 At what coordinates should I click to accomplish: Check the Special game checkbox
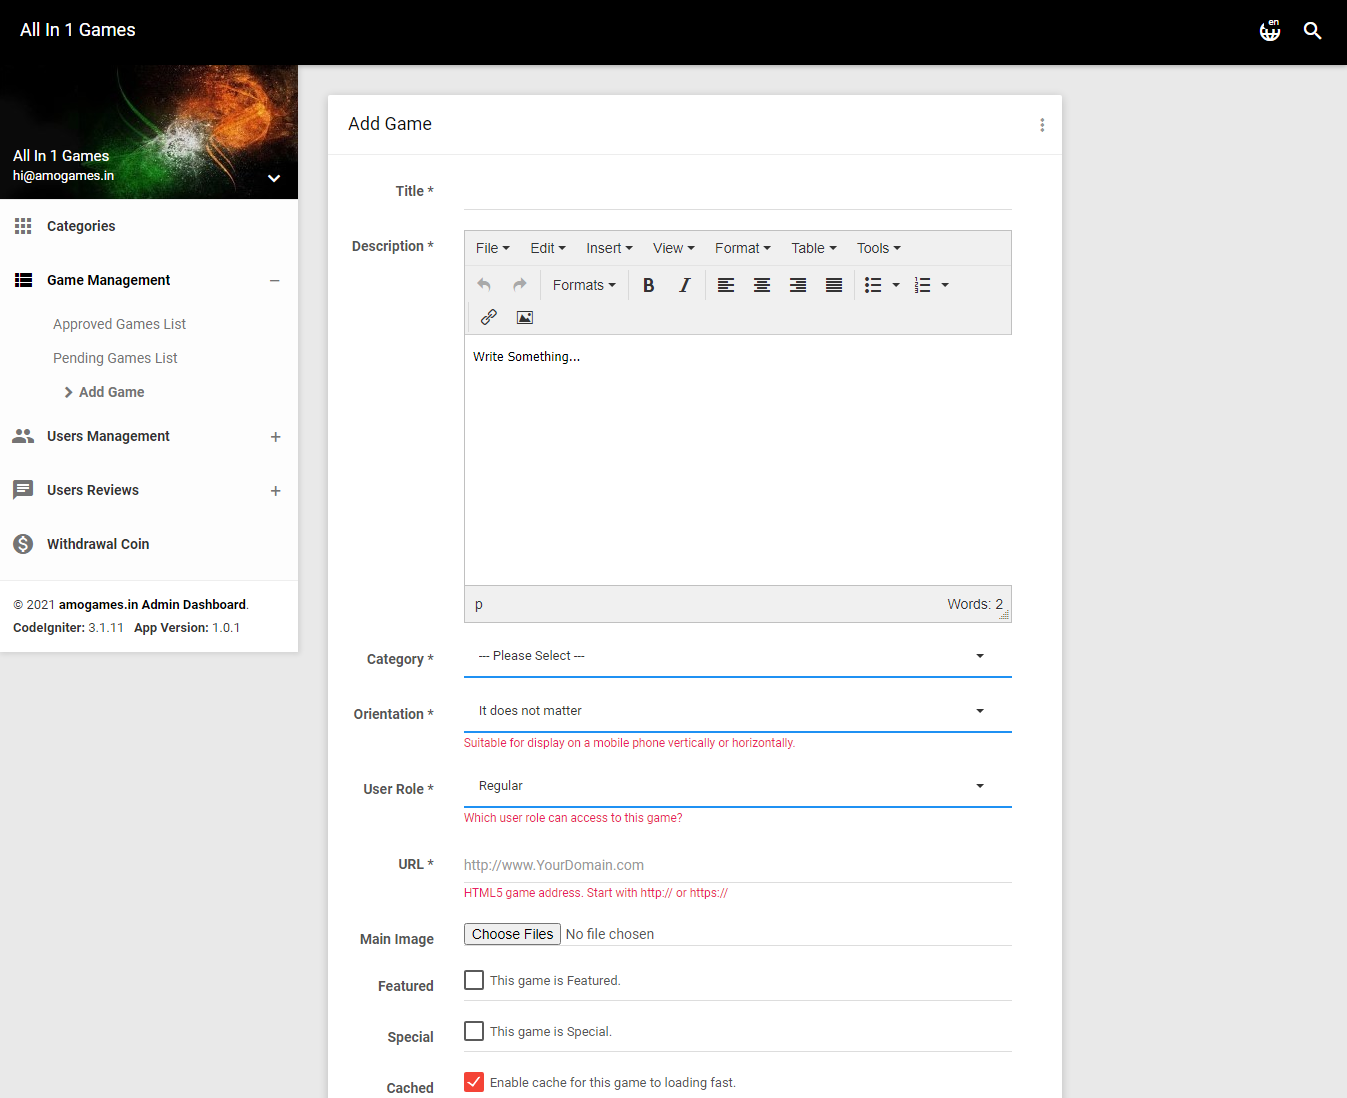coord(474,1031)
